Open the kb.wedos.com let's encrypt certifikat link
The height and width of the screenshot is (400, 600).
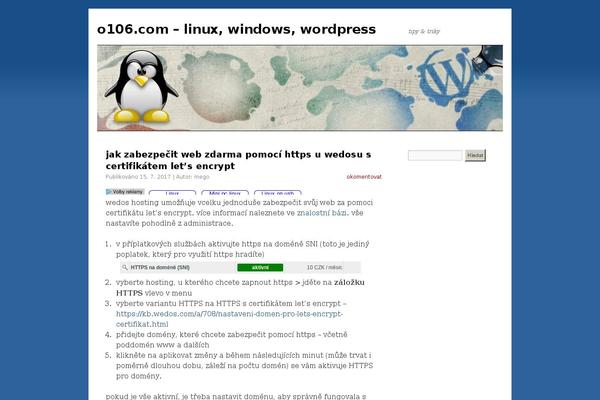point(229,319)
